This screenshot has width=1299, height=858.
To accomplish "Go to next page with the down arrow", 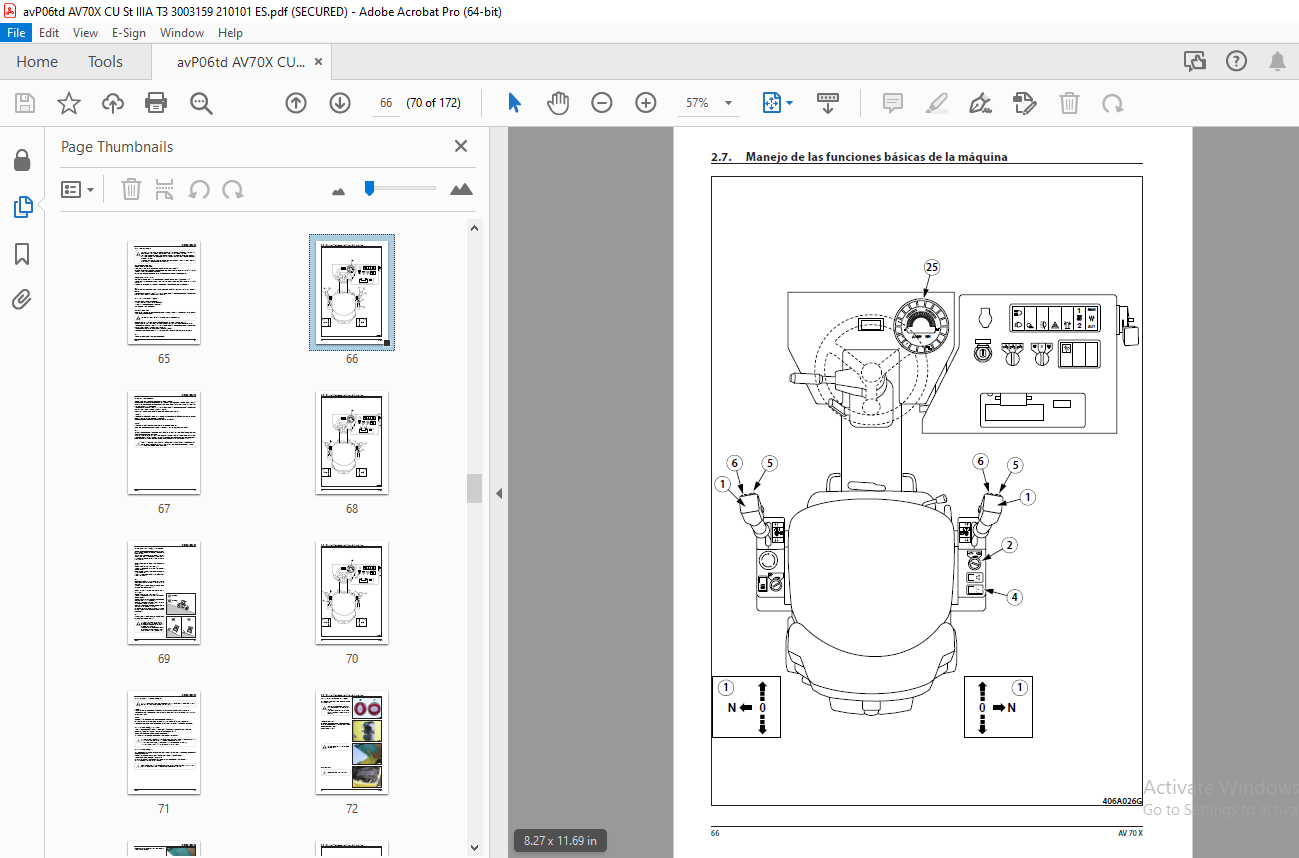I will [340, 103].
